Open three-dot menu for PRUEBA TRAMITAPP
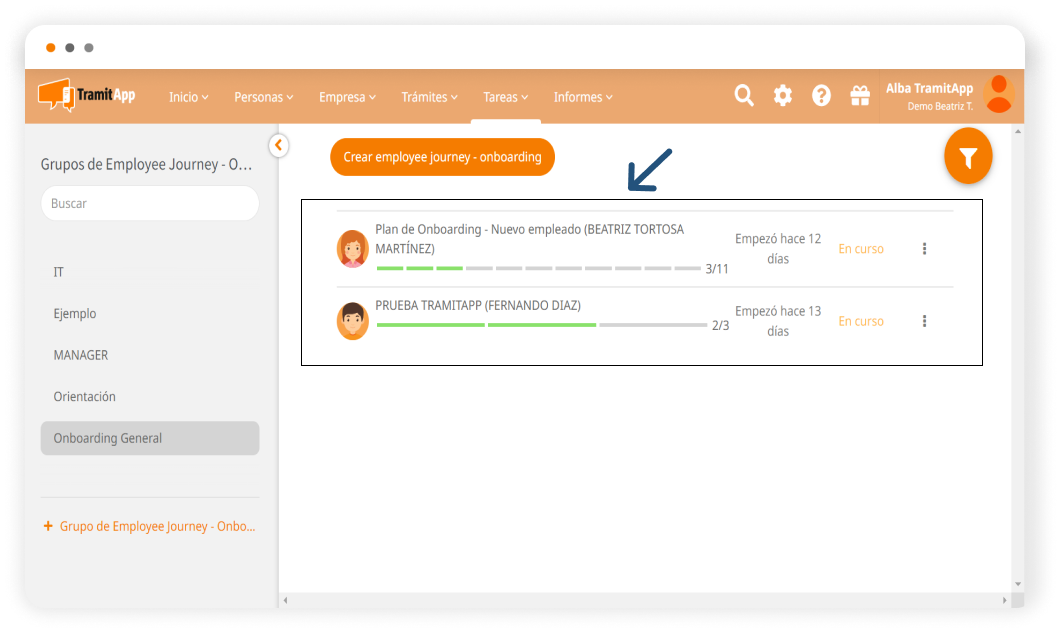The height and width of the screenshot is (633, 1061). [924, 321]
